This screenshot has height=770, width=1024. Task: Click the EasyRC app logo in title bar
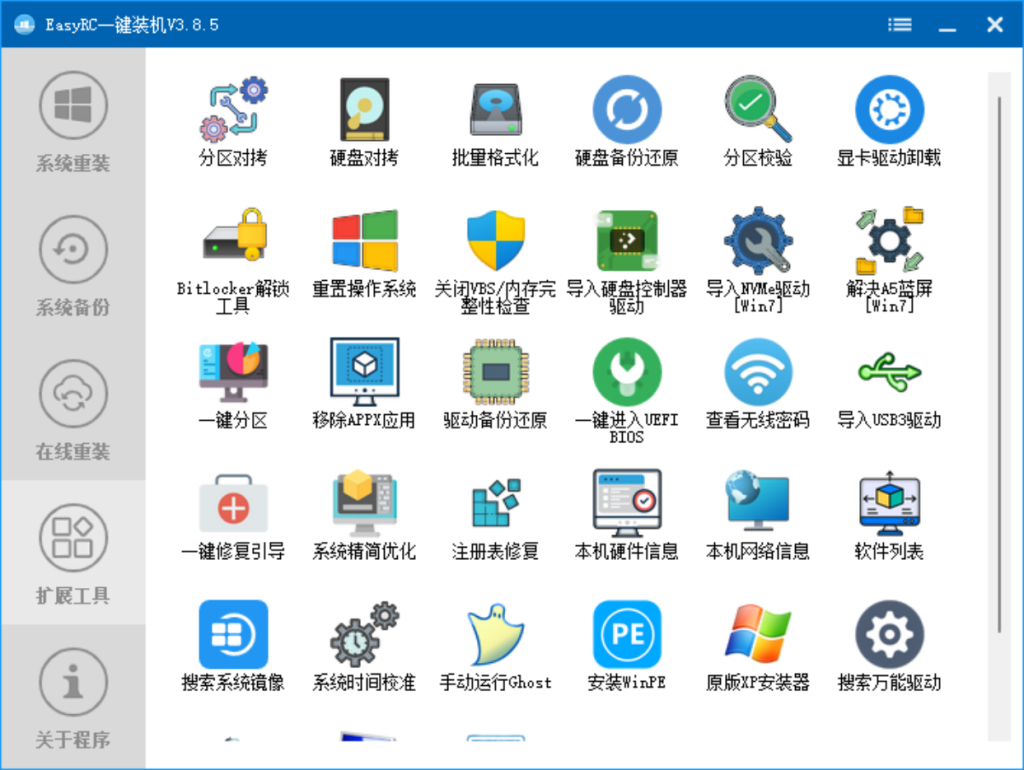tap(24, 25)
